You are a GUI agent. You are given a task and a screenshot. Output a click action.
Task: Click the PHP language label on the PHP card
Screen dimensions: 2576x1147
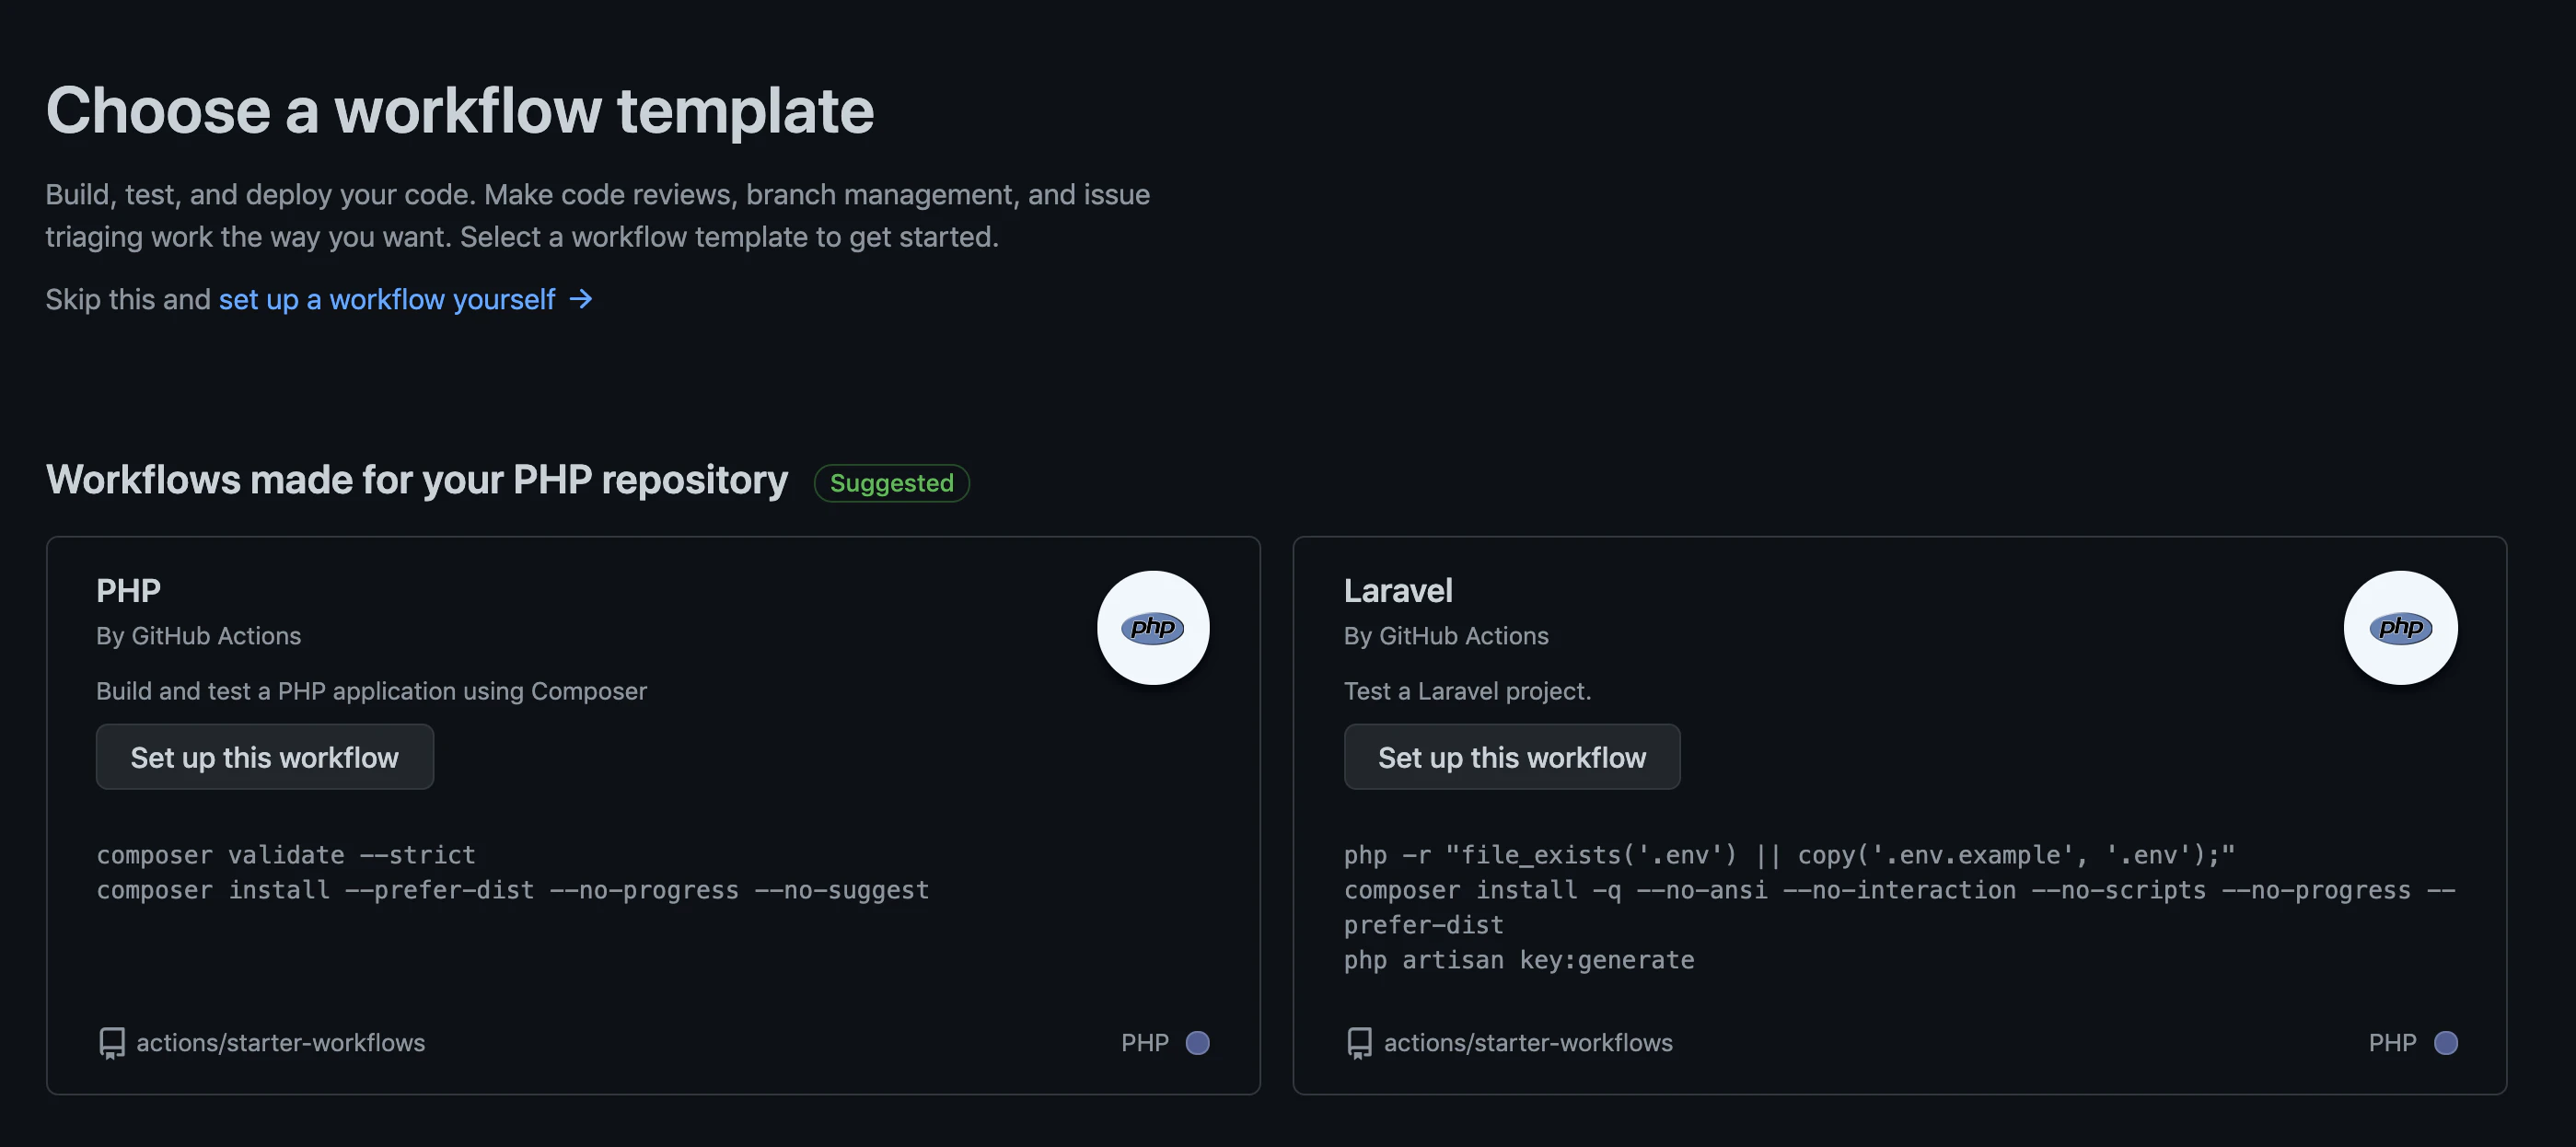[1145, 1043]
